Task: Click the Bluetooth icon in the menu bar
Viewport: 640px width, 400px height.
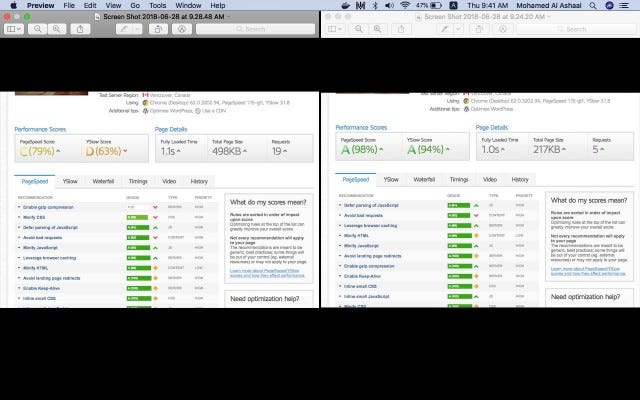Action: 375,5
